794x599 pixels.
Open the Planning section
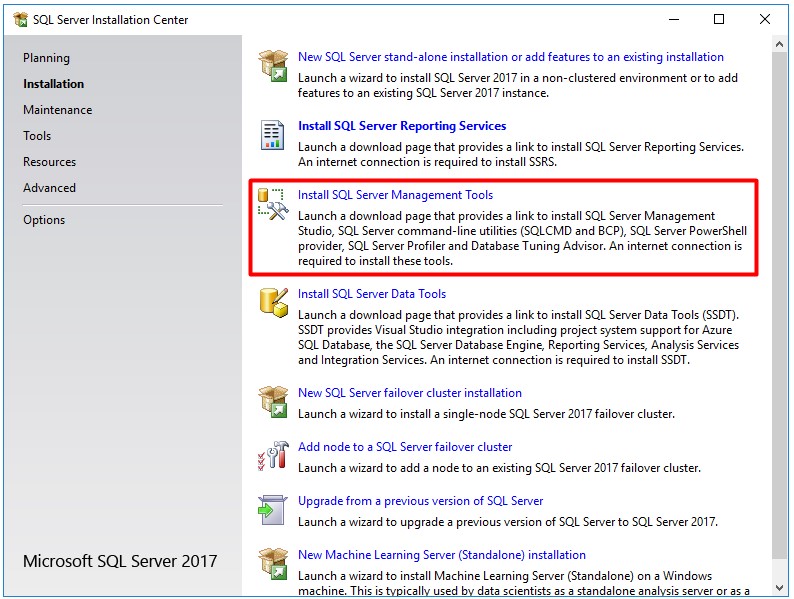(46, 58)
